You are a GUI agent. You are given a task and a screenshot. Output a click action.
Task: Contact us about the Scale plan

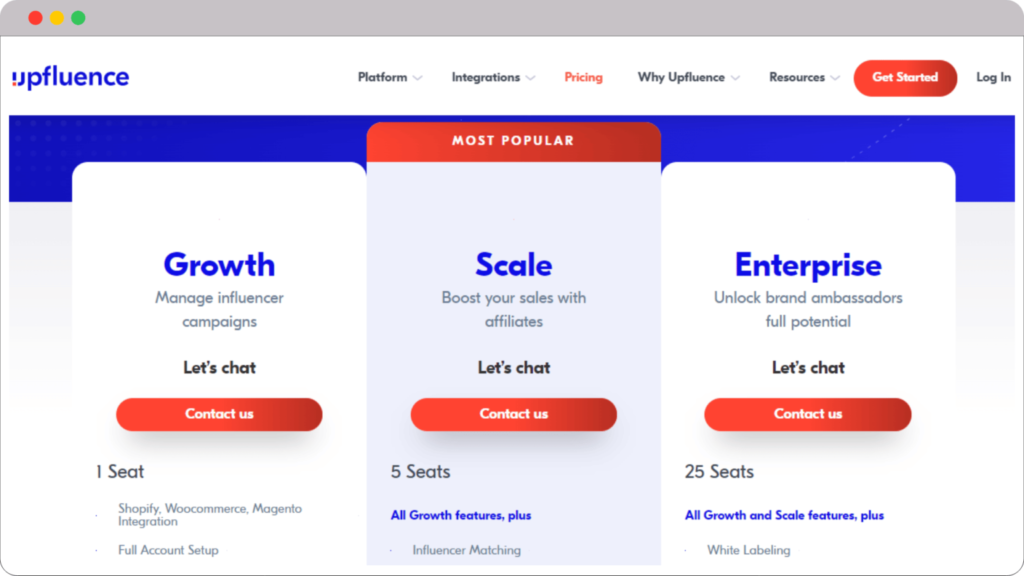pyautogui.click(x=513, y=414)
